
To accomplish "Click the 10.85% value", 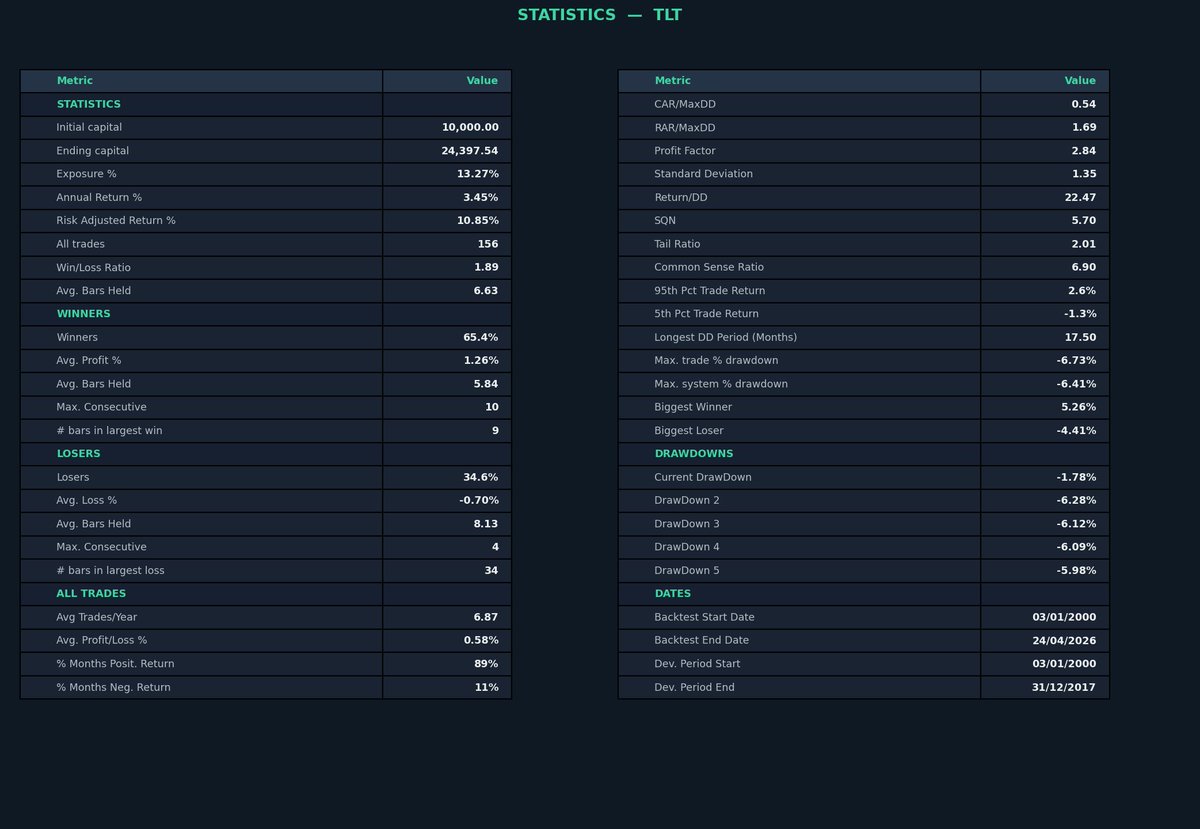I will pos(478,221).
